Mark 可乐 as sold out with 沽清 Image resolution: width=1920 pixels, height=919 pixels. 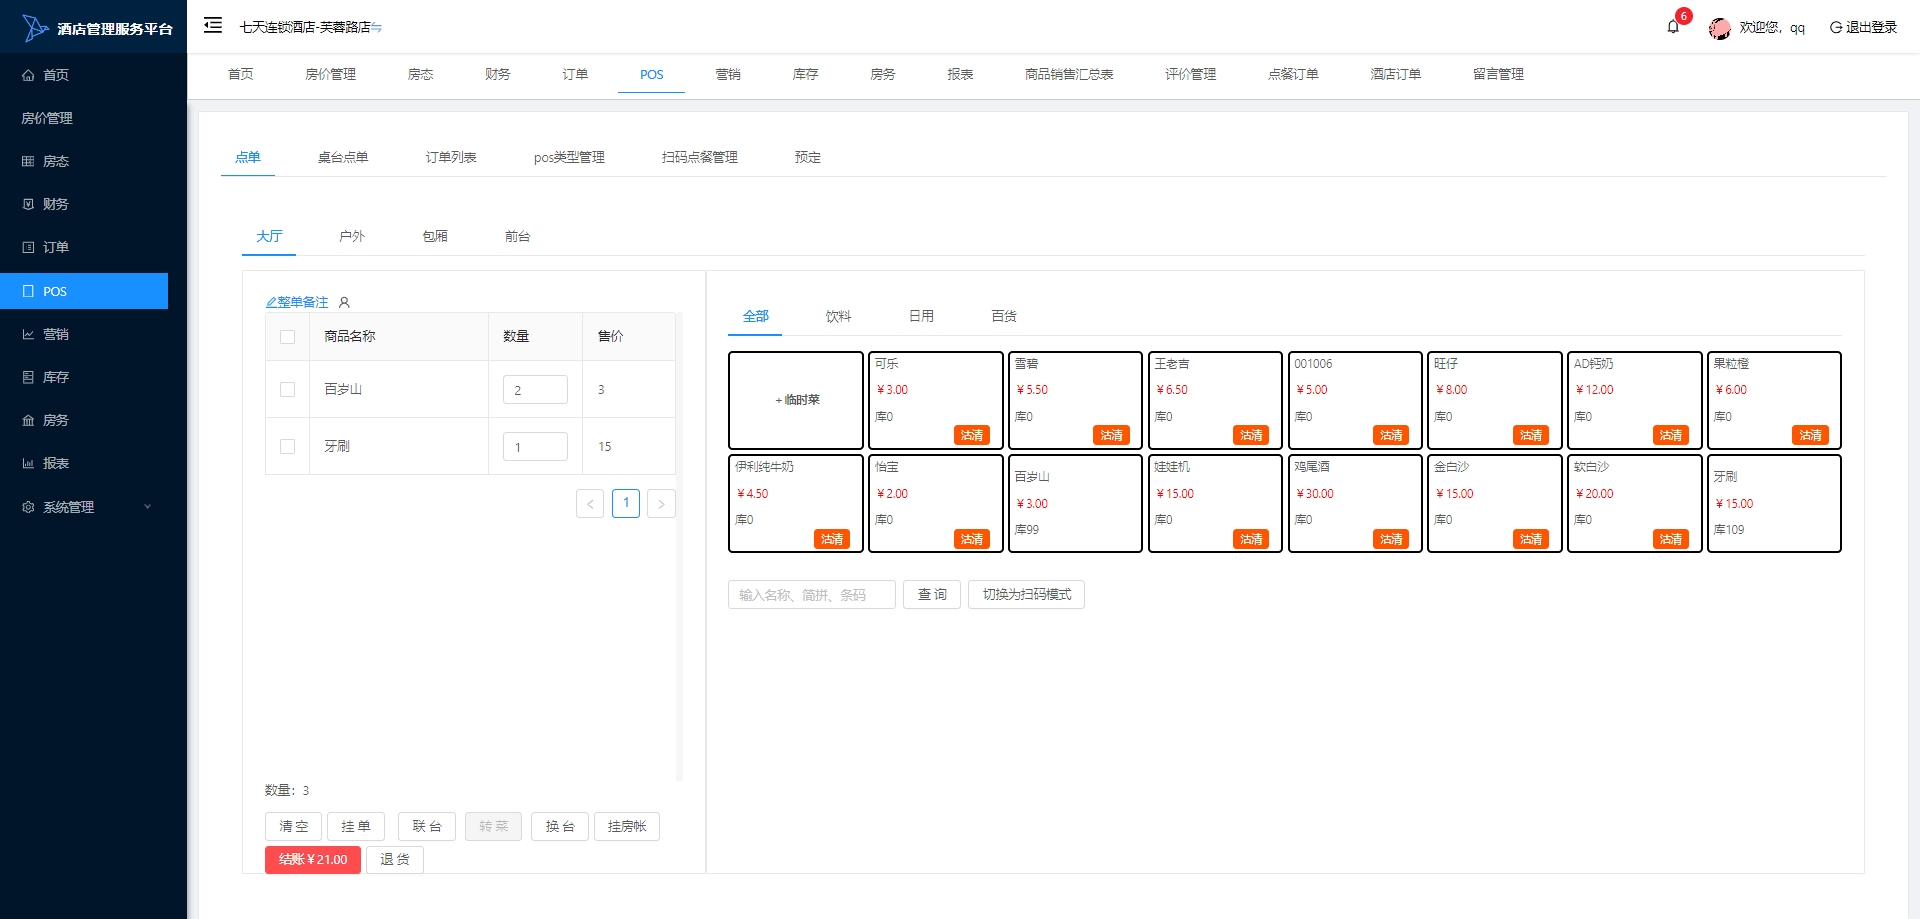[971, 435]
